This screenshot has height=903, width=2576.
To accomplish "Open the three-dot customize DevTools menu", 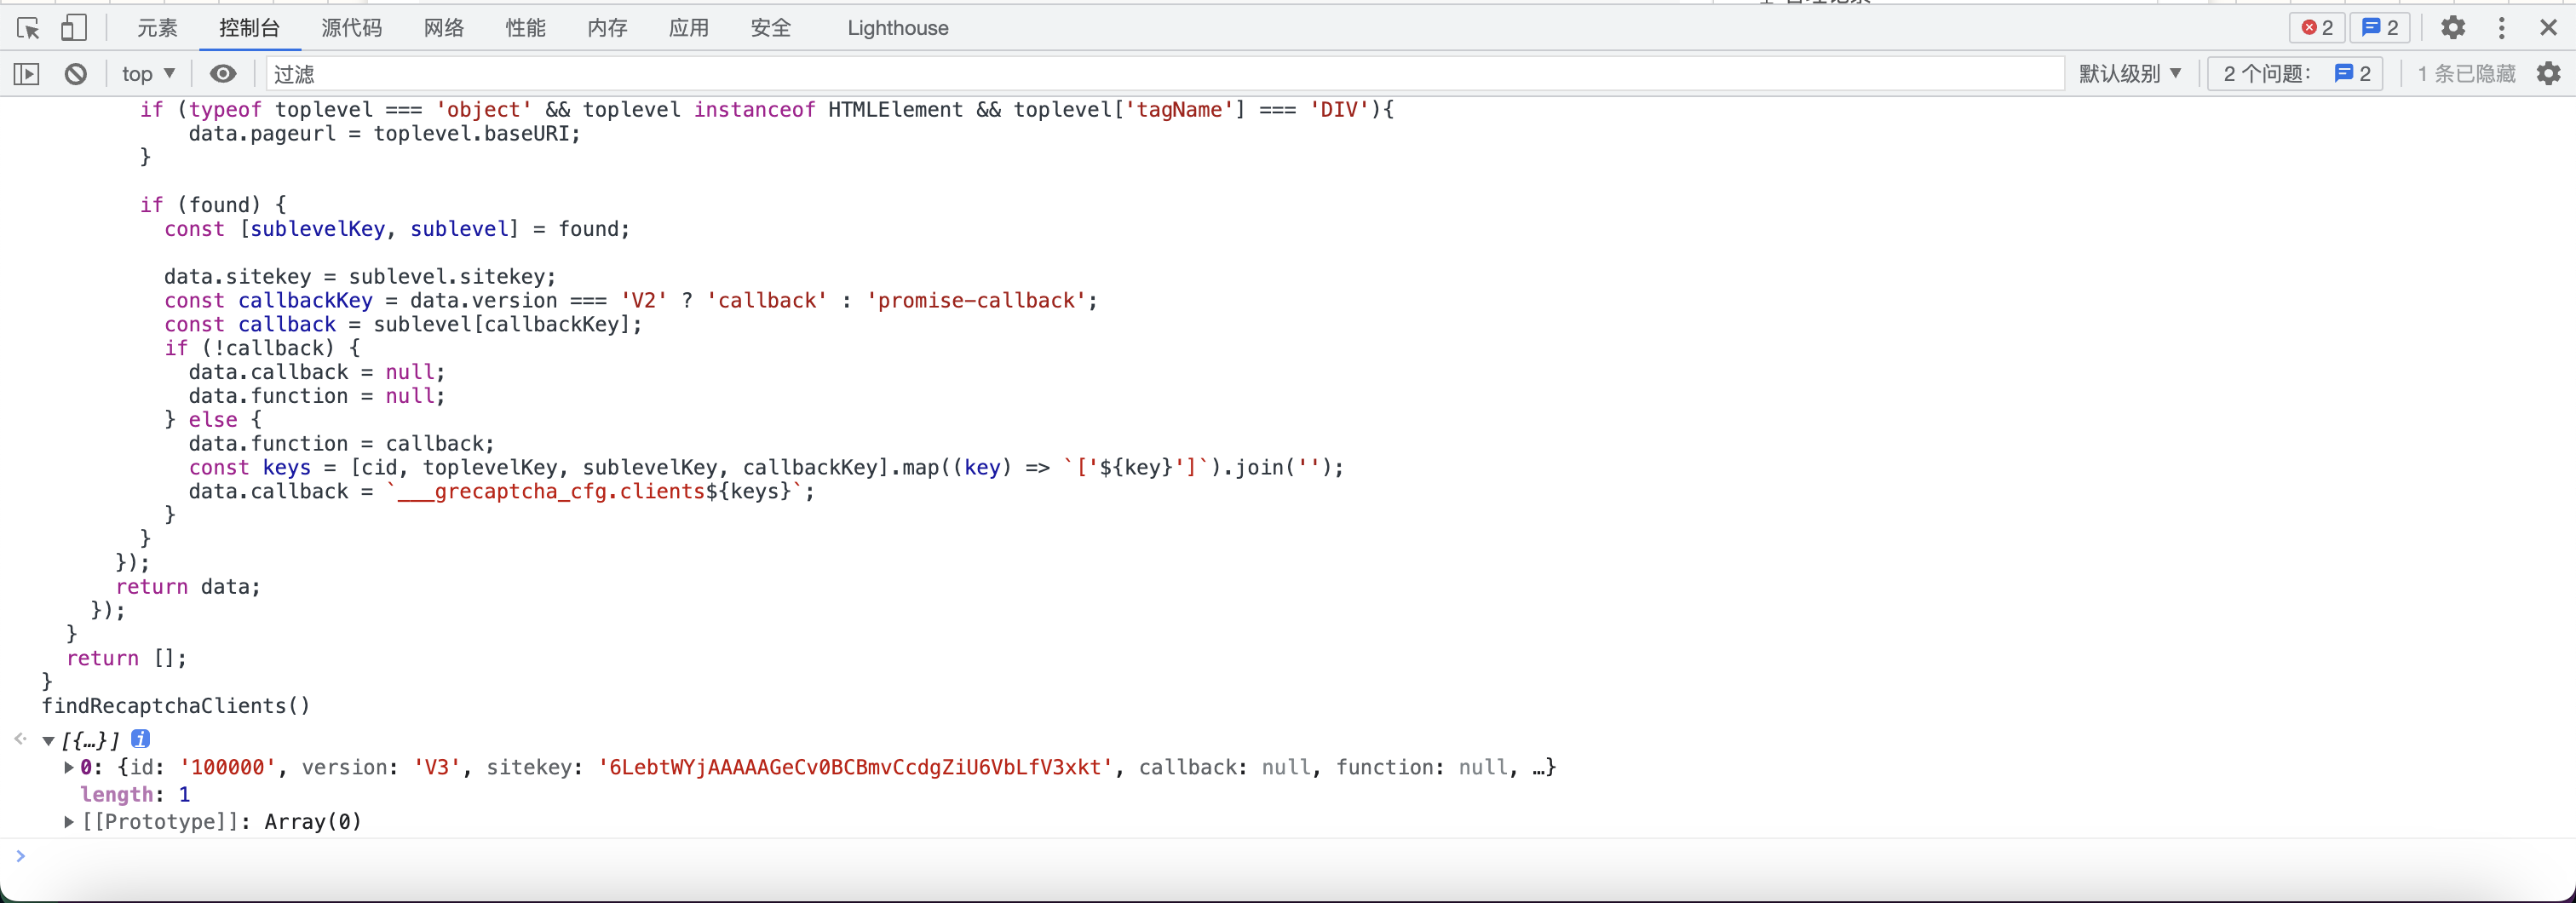I will coord(2502,28).
